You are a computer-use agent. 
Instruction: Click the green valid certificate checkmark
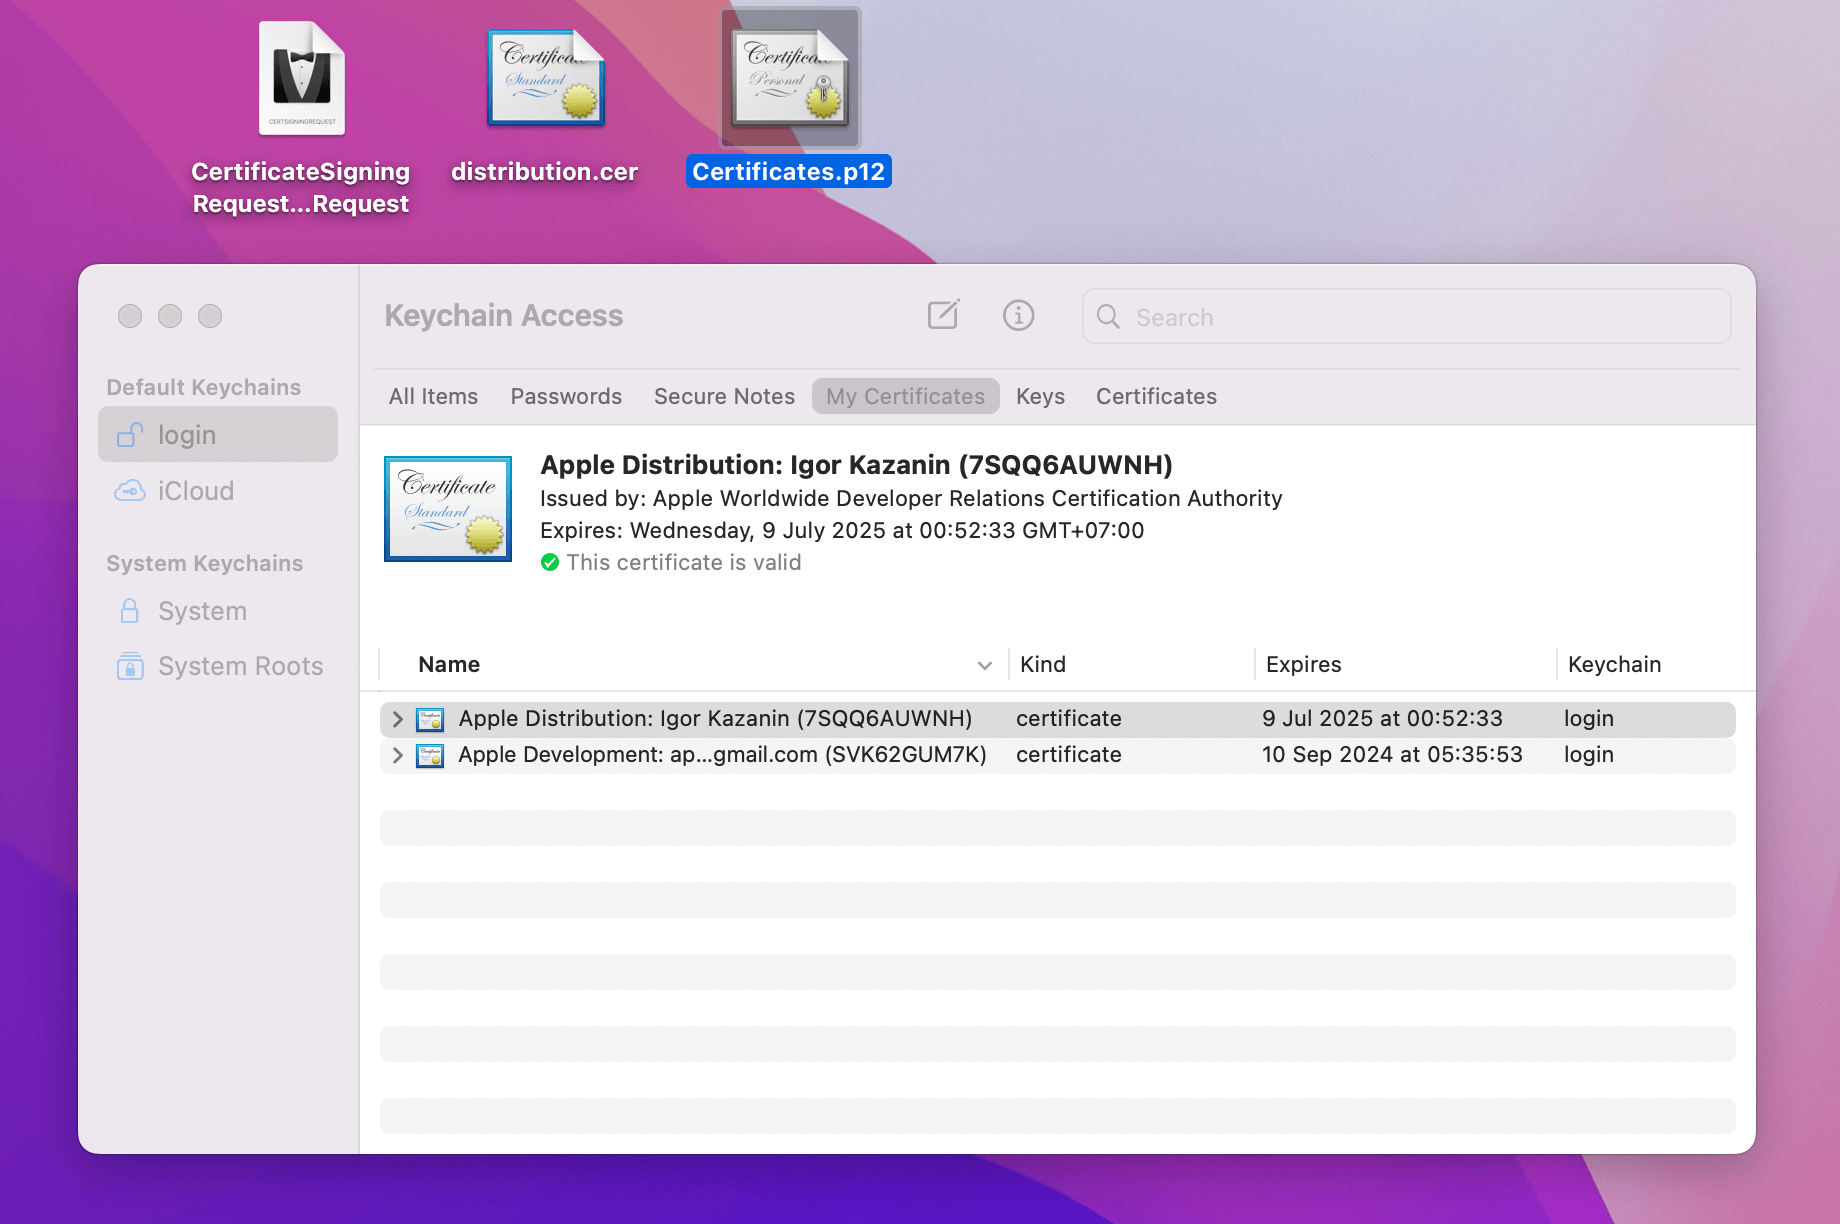click(550, 562)
